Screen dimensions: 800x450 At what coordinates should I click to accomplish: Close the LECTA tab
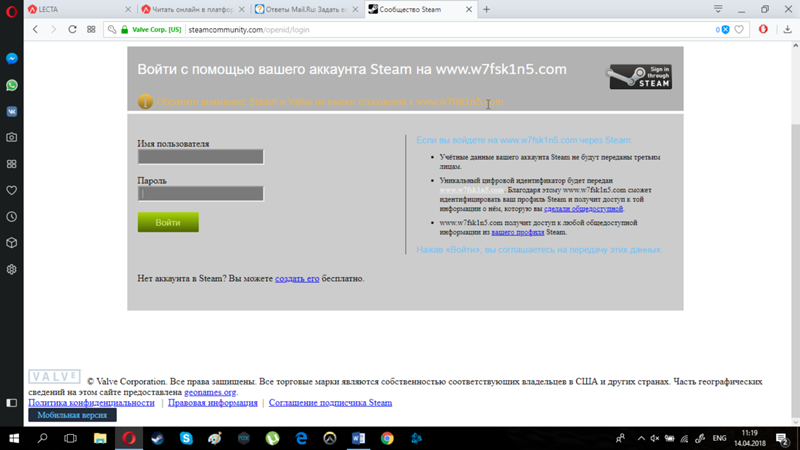pyautogui.click(x=128, y=9)
